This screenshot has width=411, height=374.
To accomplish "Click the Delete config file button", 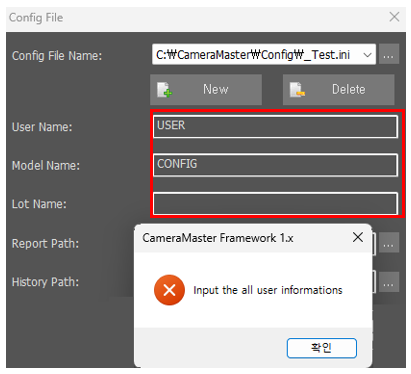I will coord(338,89).
